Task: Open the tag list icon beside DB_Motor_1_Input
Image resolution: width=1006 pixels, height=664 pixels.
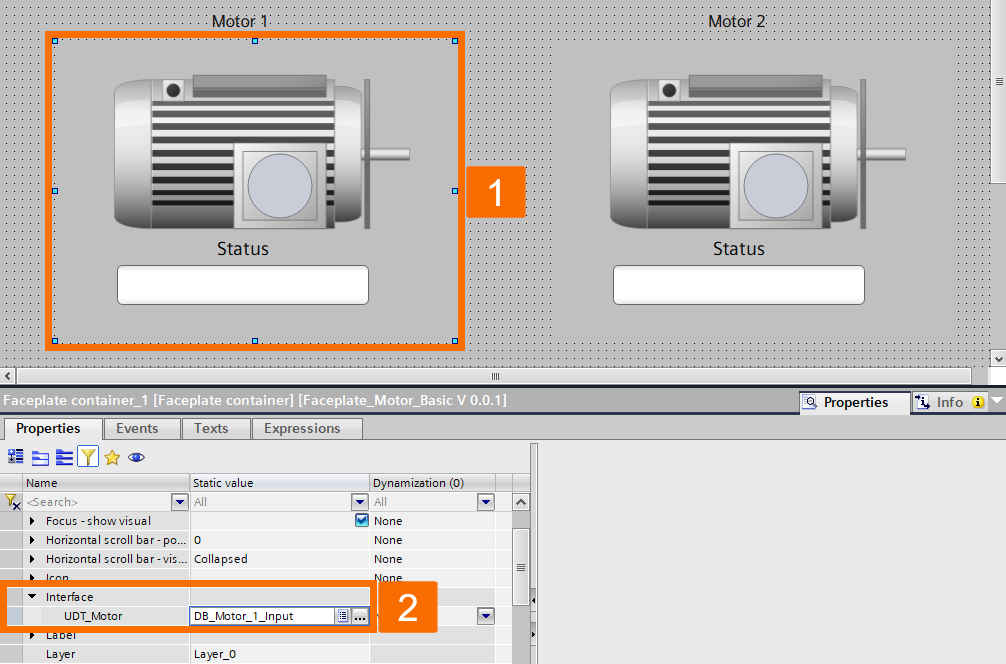Action: [343, 616]
